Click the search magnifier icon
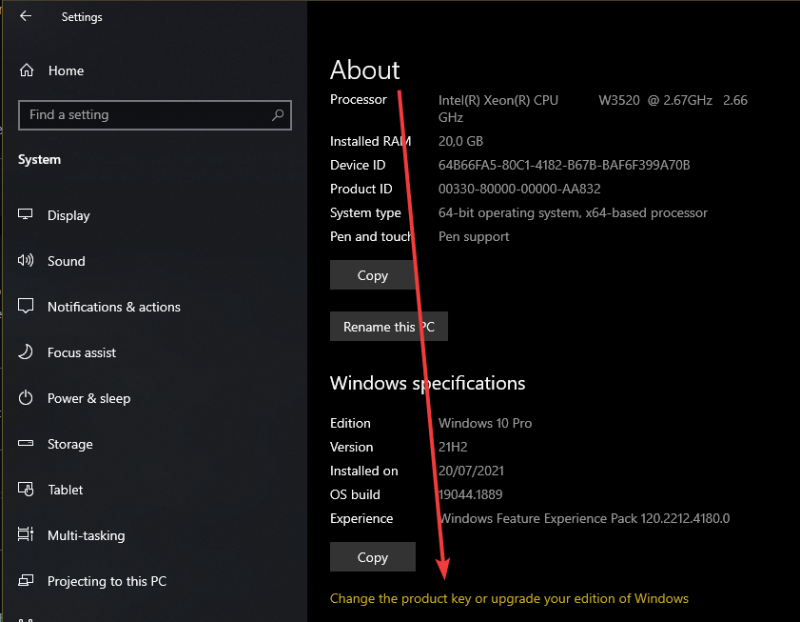Image resolution: width=800 pixels, height=622 pixels. [x=278, y=115]
